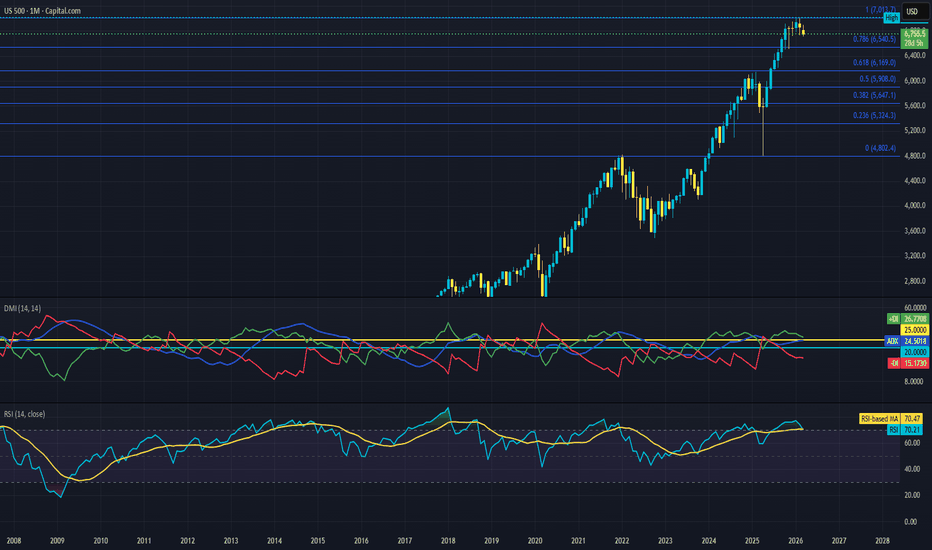Click 6,400.0 on the price axis

[x=915, y=55]
